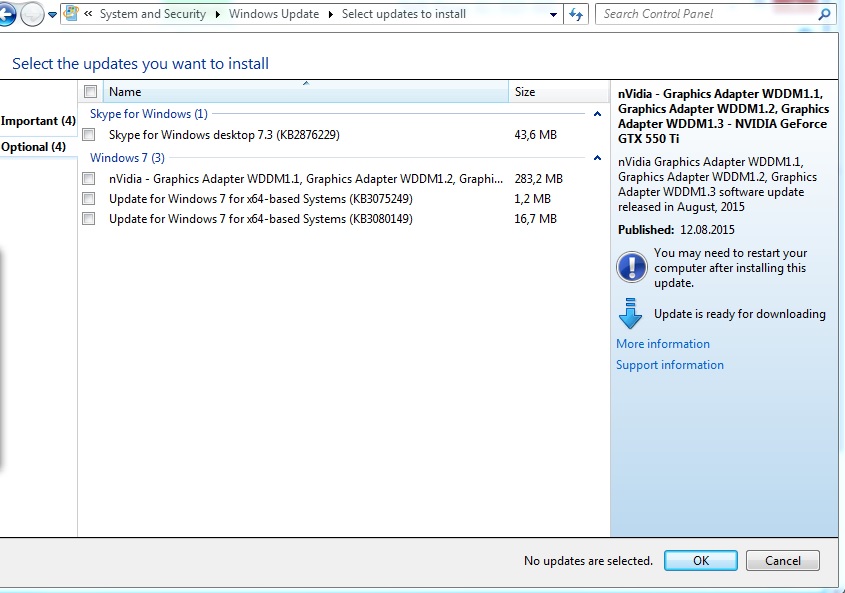Click No updates are selected status text
Viewport: 845px width, 593px height.
(588, 561)
